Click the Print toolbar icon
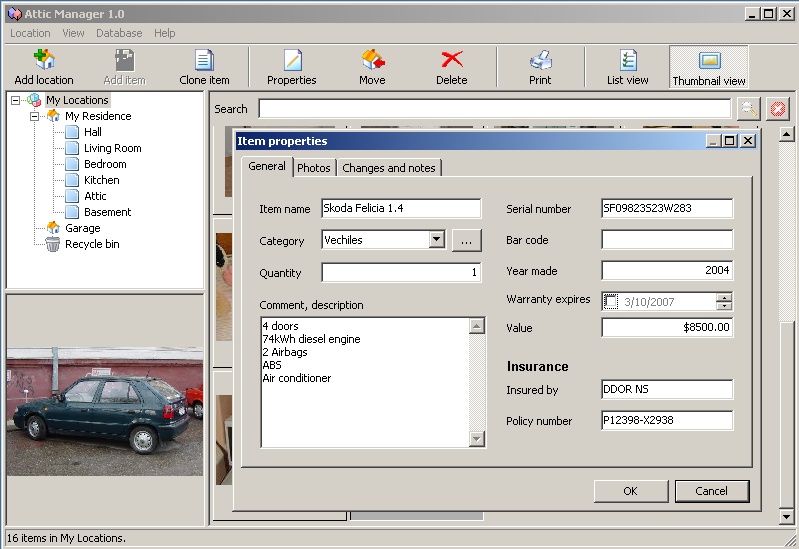Screen dimensions: 799x549 (540, 67)
